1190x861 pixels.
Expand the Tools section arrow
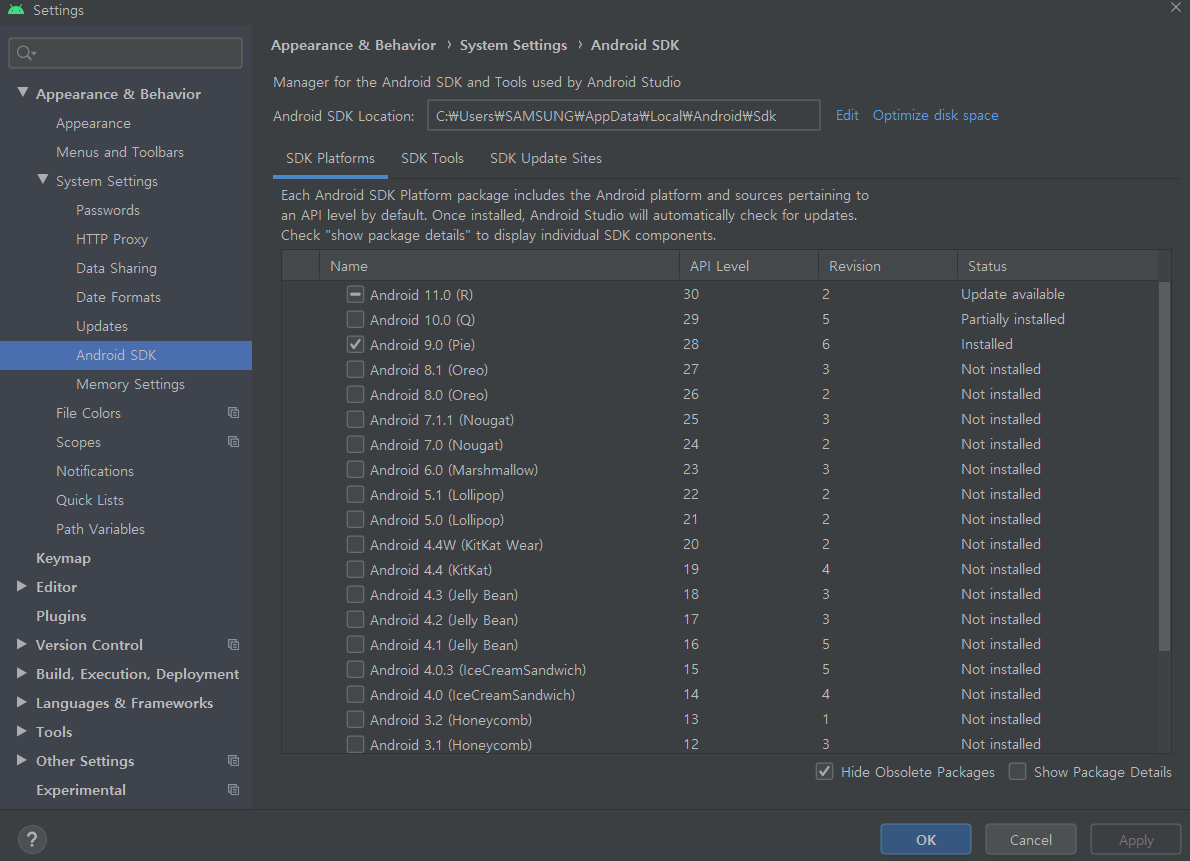tap(21, 731)
